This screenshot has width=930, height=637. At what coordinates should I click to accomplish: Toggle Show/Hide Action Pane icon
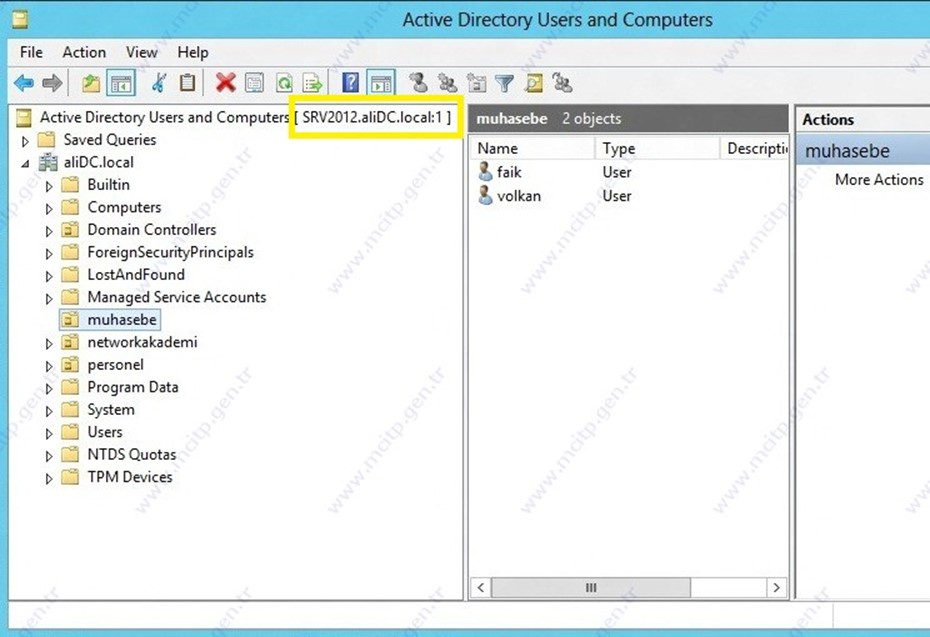click(x=381, y=83)
